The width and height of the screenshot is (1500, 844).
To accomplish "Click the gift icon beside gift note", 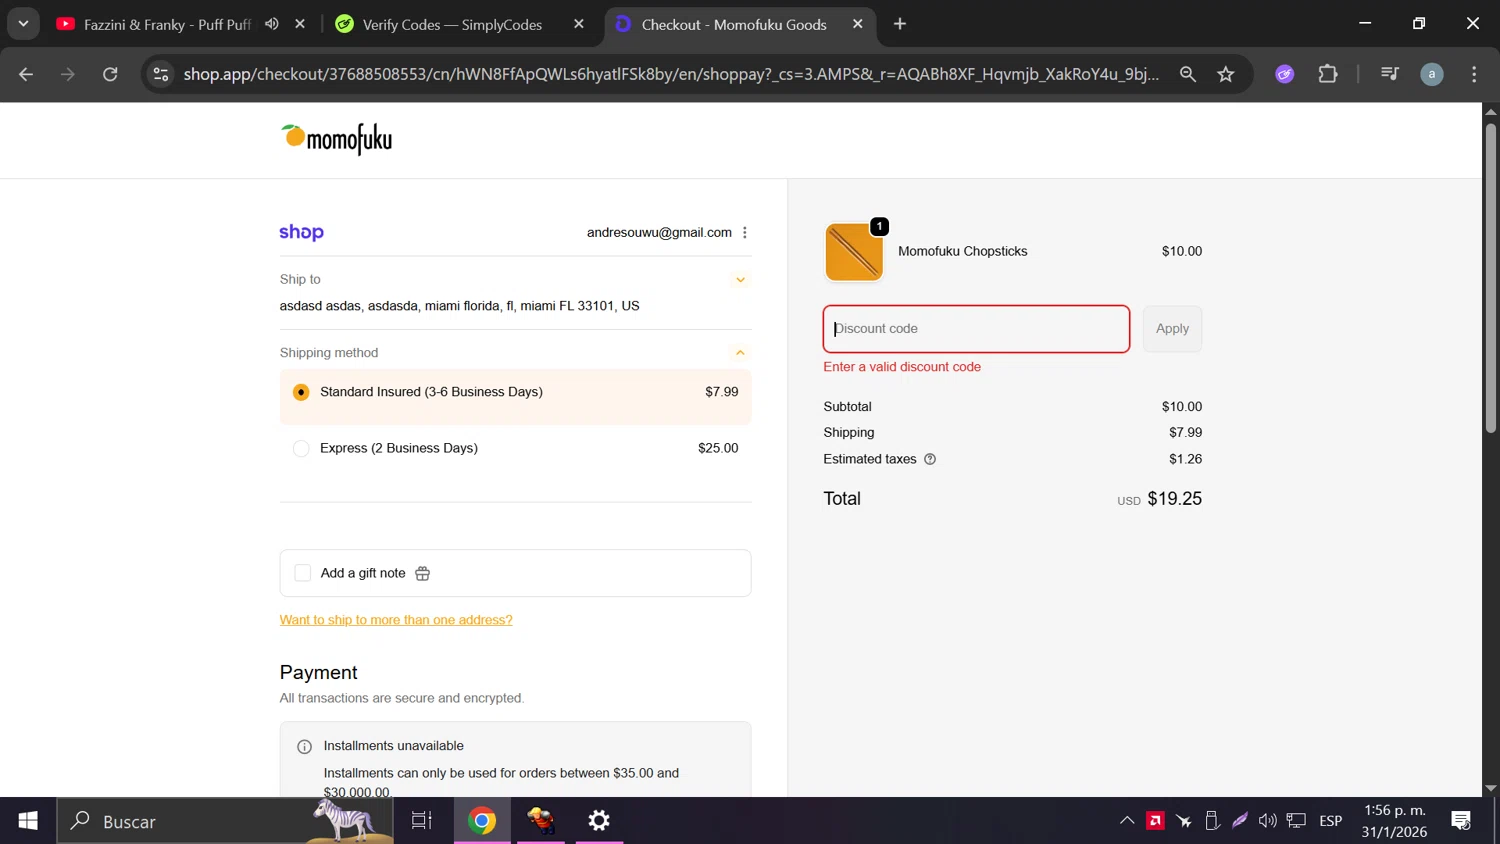I will [x=422, y=573].
